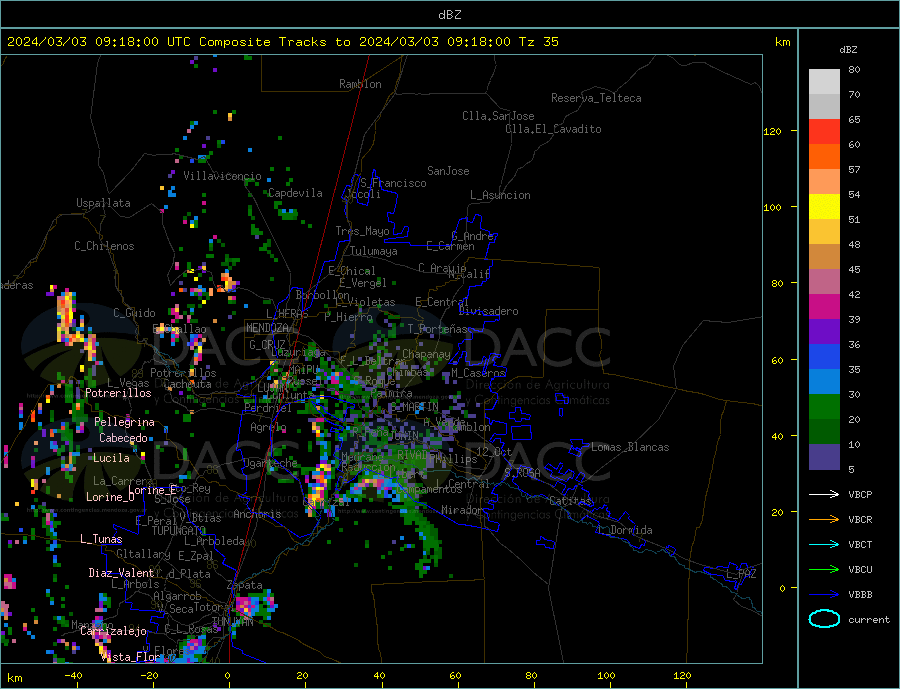Click the 'Composite Tracks to' header text
Image resolution: width=900 pixels, height=689 pixels.
[x=274, y=42]
